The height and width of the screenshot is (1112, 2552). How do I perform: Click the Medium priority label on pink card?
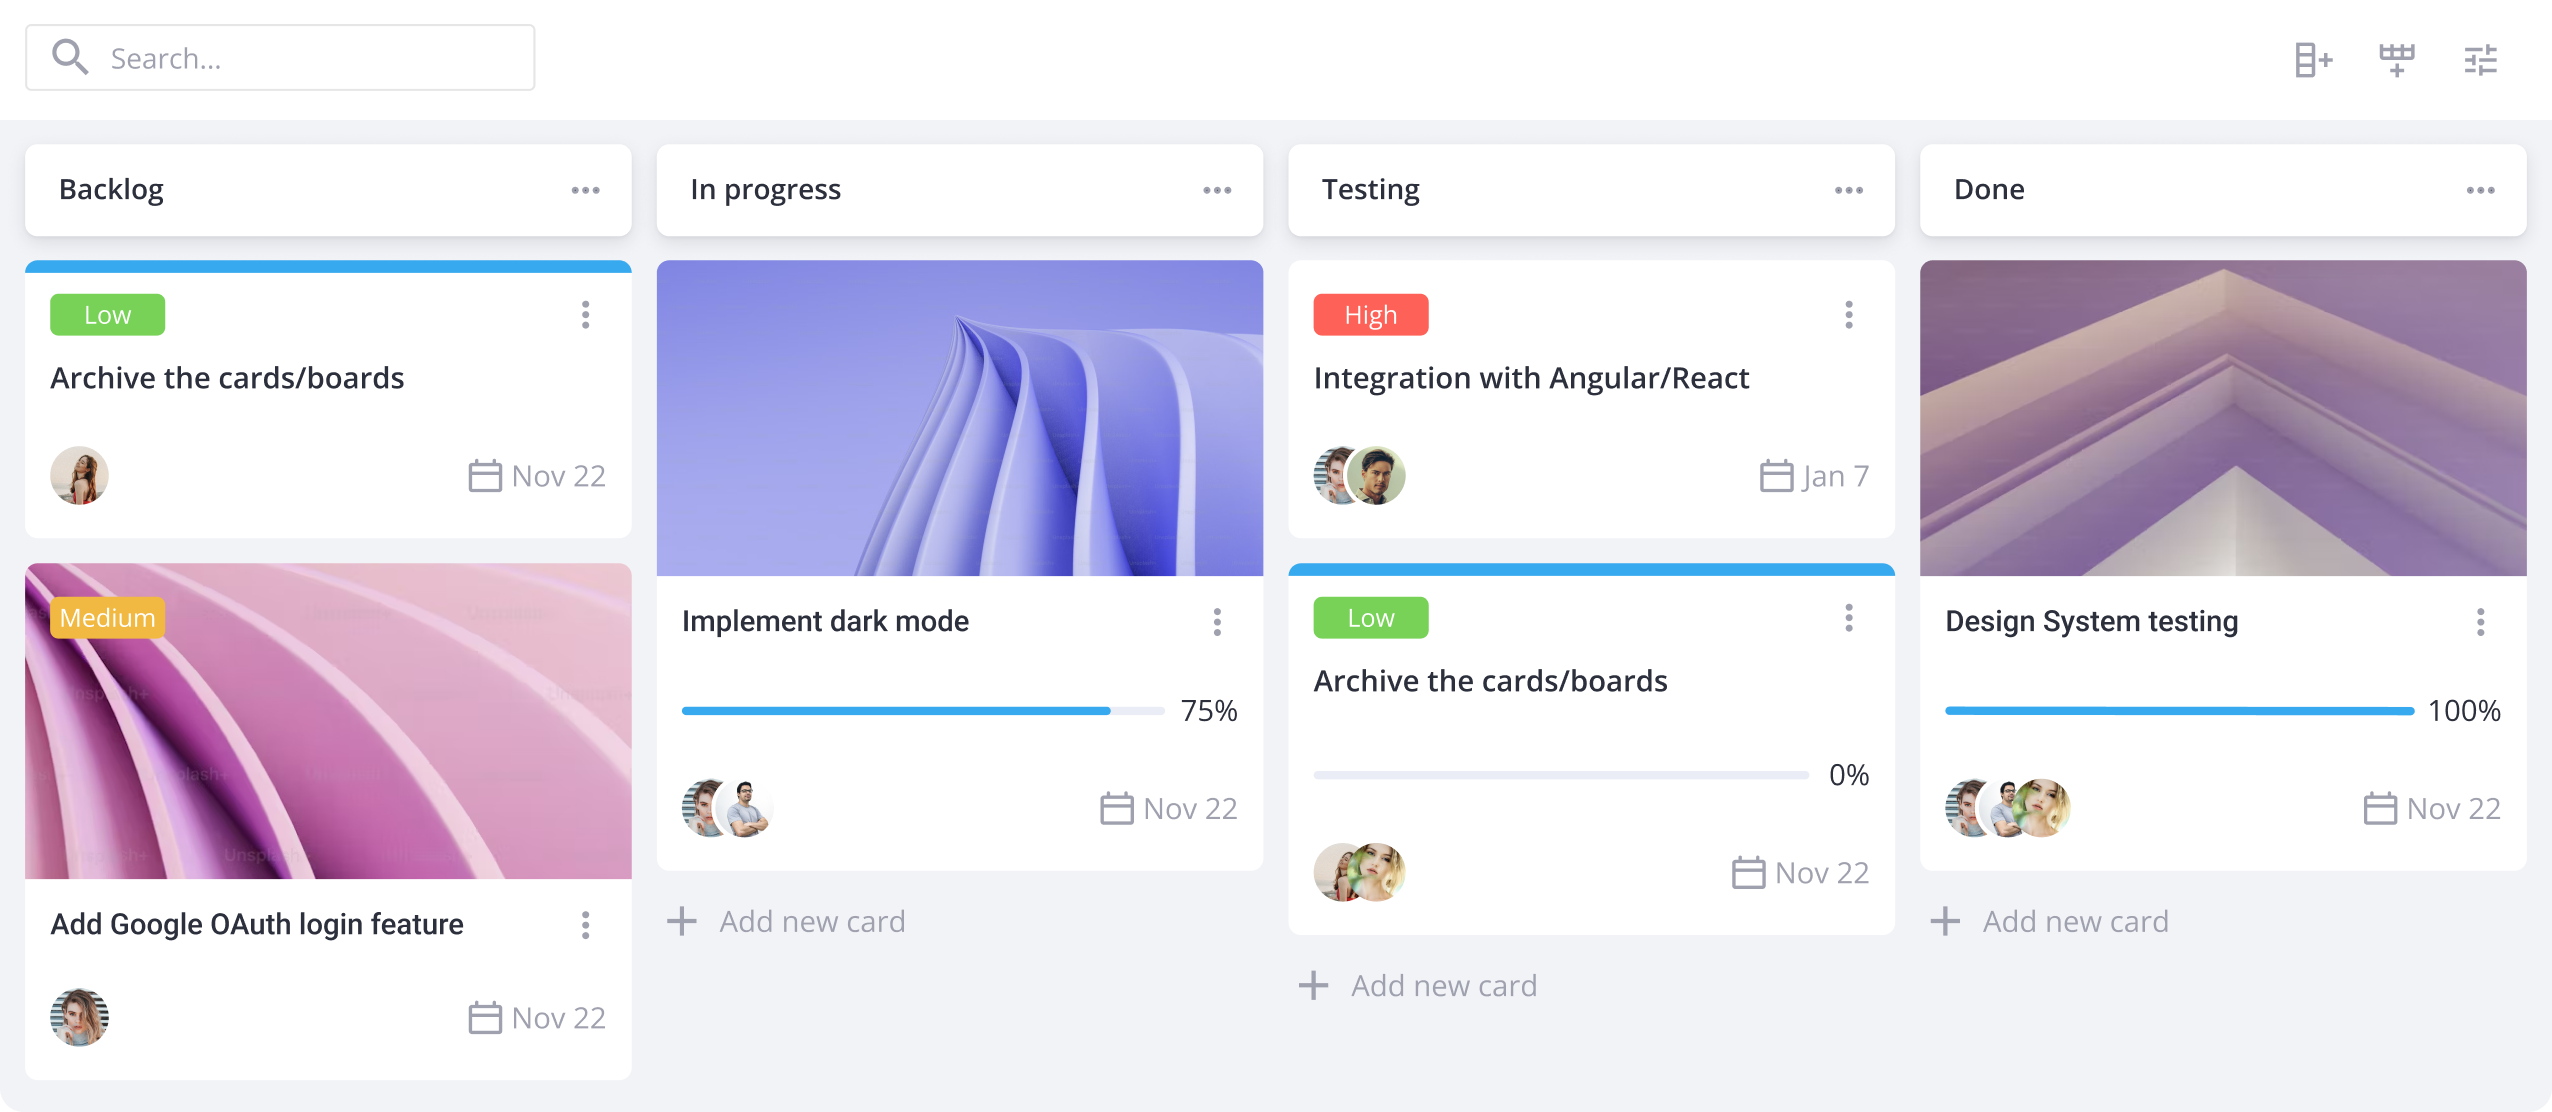(x=108, y=618)
